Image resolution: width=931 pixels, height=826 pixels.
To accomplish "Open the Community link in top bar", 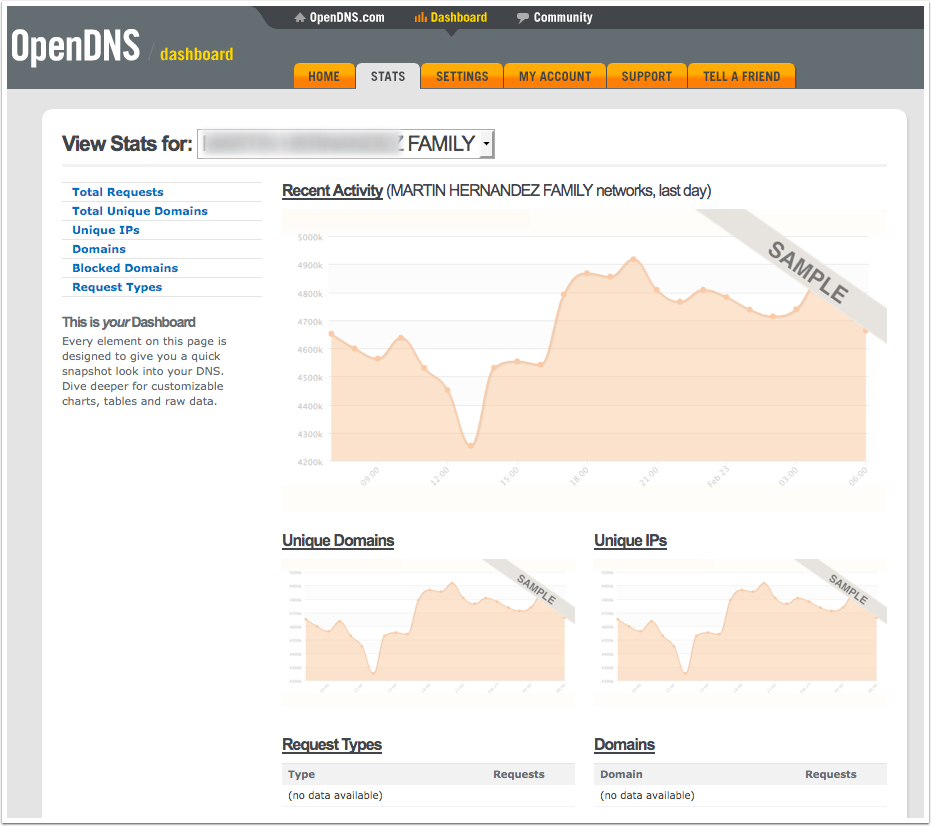I will [563, 18].
